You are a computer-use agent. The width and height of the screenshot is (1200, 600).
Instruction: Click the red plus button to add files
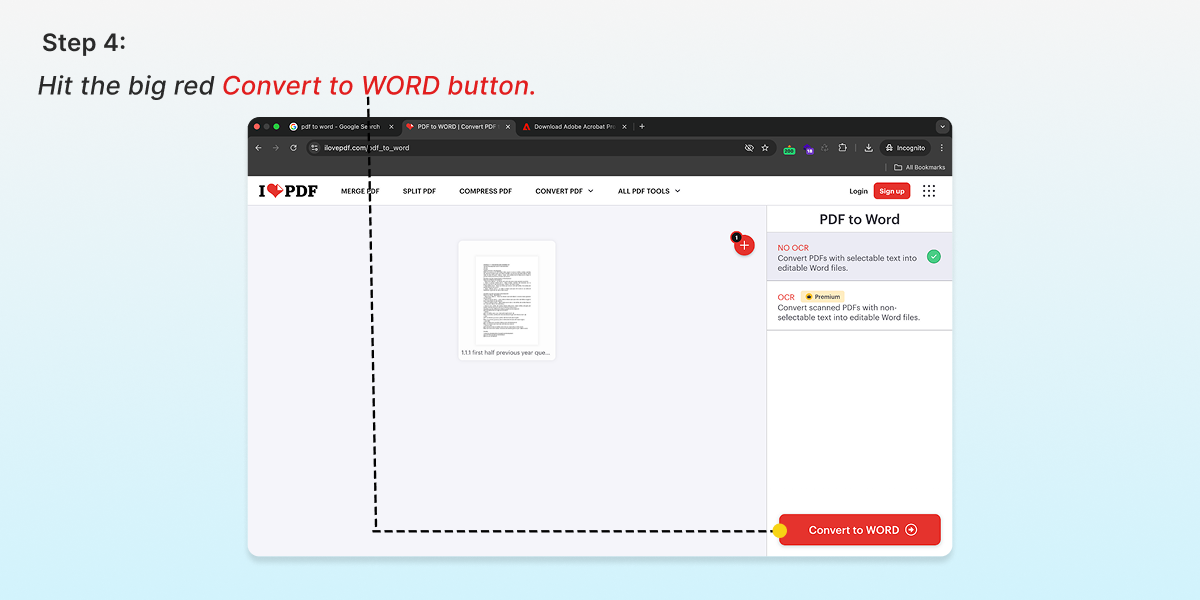click(744, 244)
